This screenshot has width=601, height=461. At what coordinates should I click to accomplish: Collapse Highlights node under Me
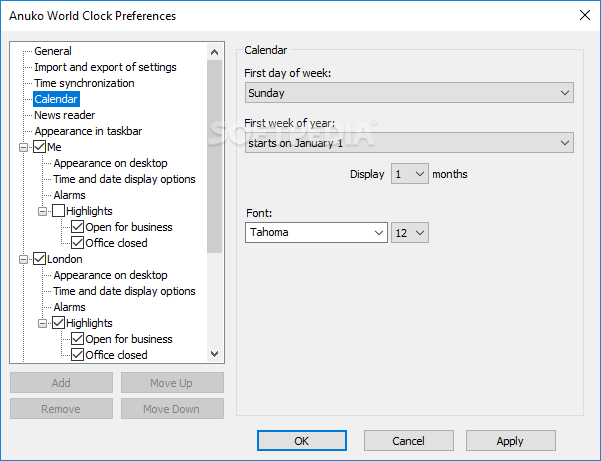click(43, 211)
